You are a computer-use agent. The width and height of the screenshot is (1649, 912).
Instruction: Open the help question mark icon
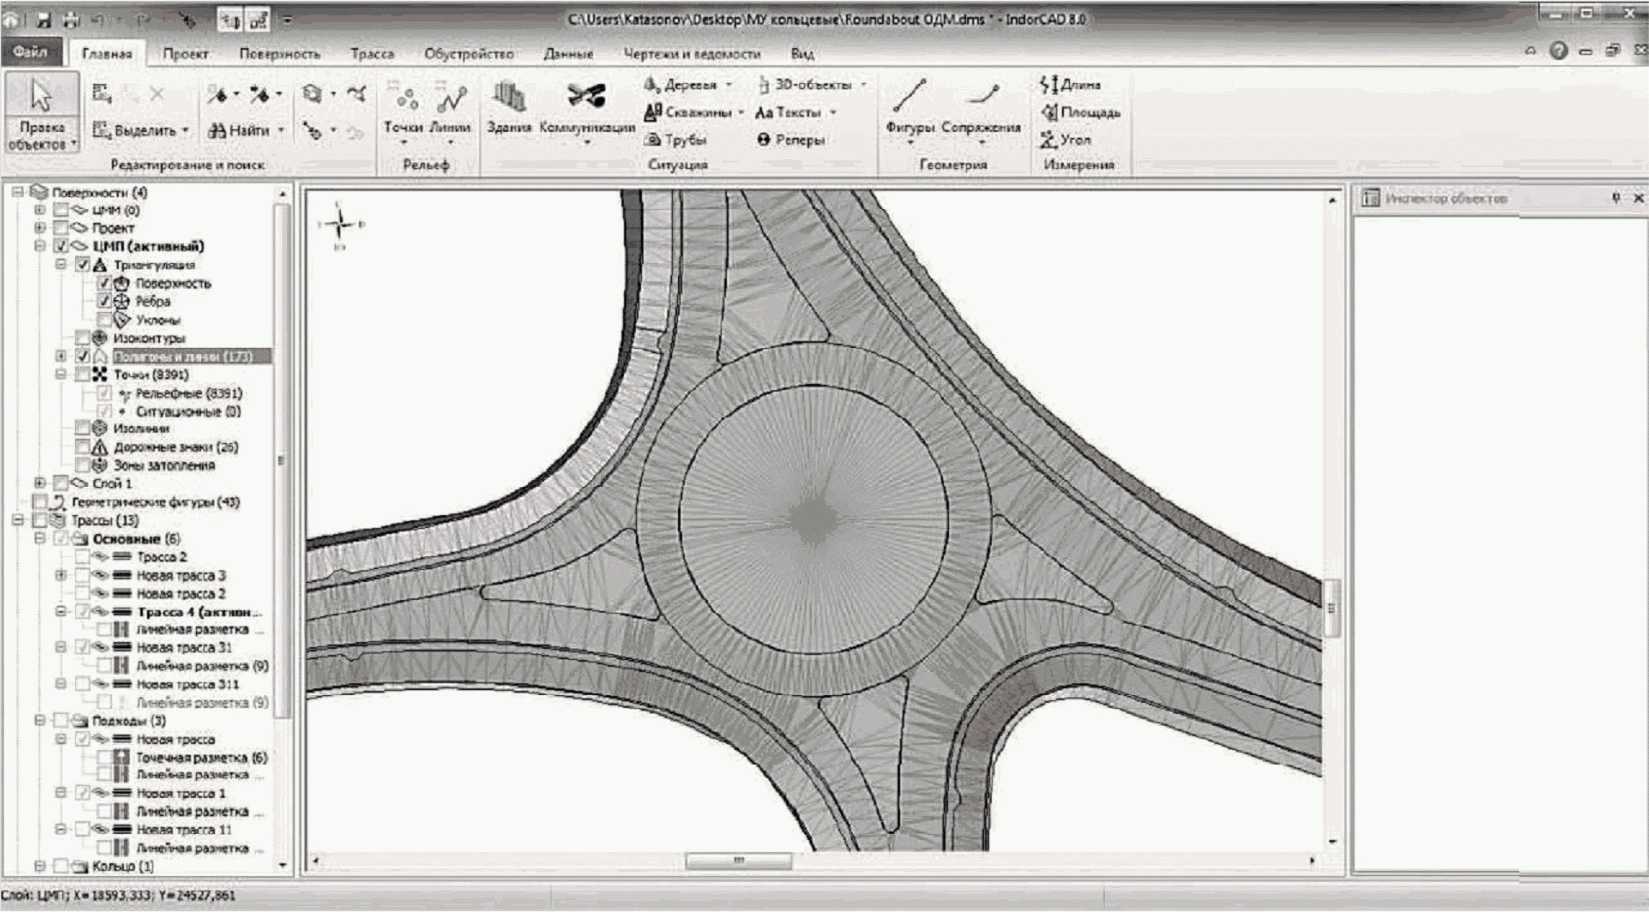tap(1558, 50)
